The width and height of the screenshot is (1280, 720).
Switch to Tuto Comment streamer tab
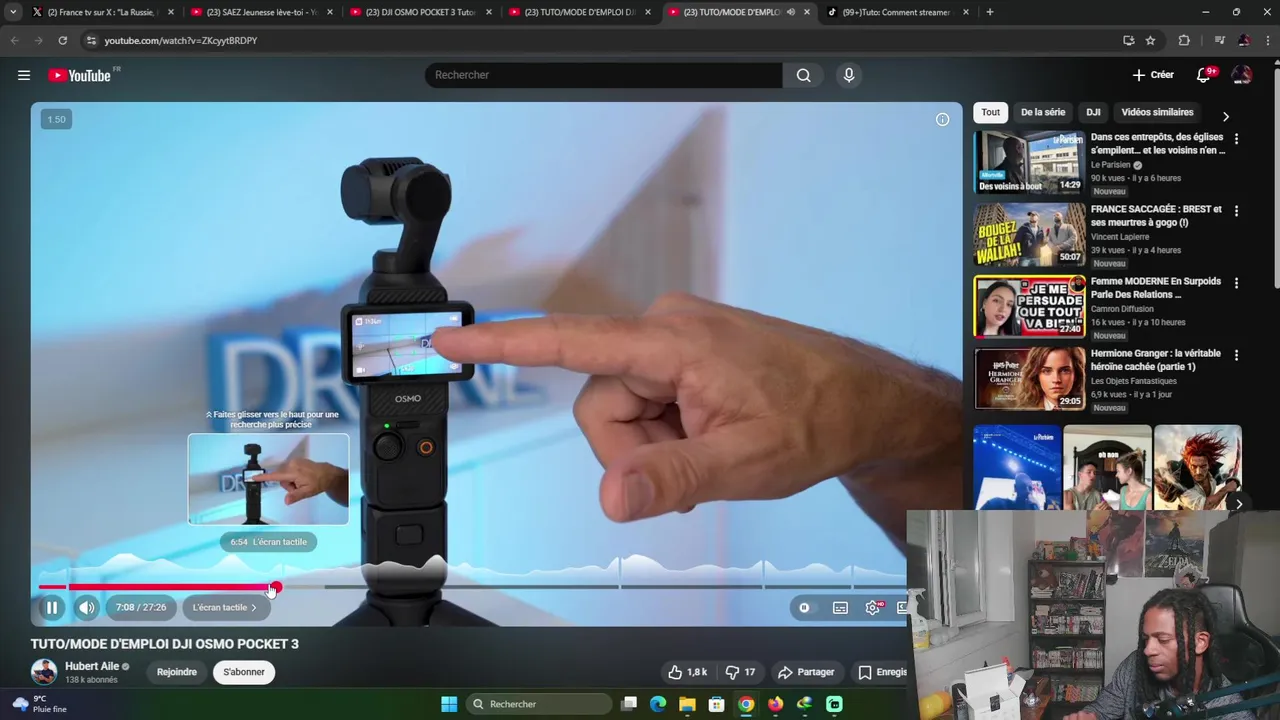(897, 12)
